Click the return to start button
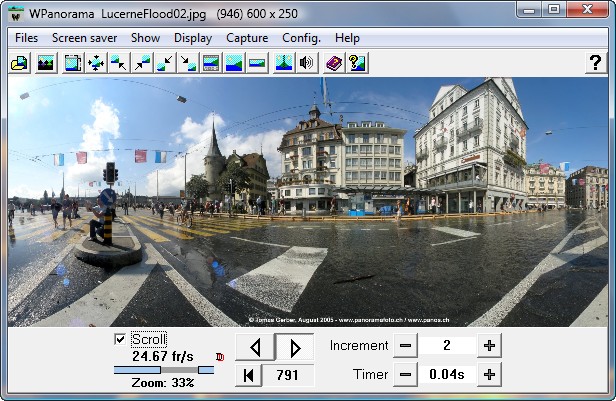The height and width of the screenshot is (401, 616). (x=248, y=375)
